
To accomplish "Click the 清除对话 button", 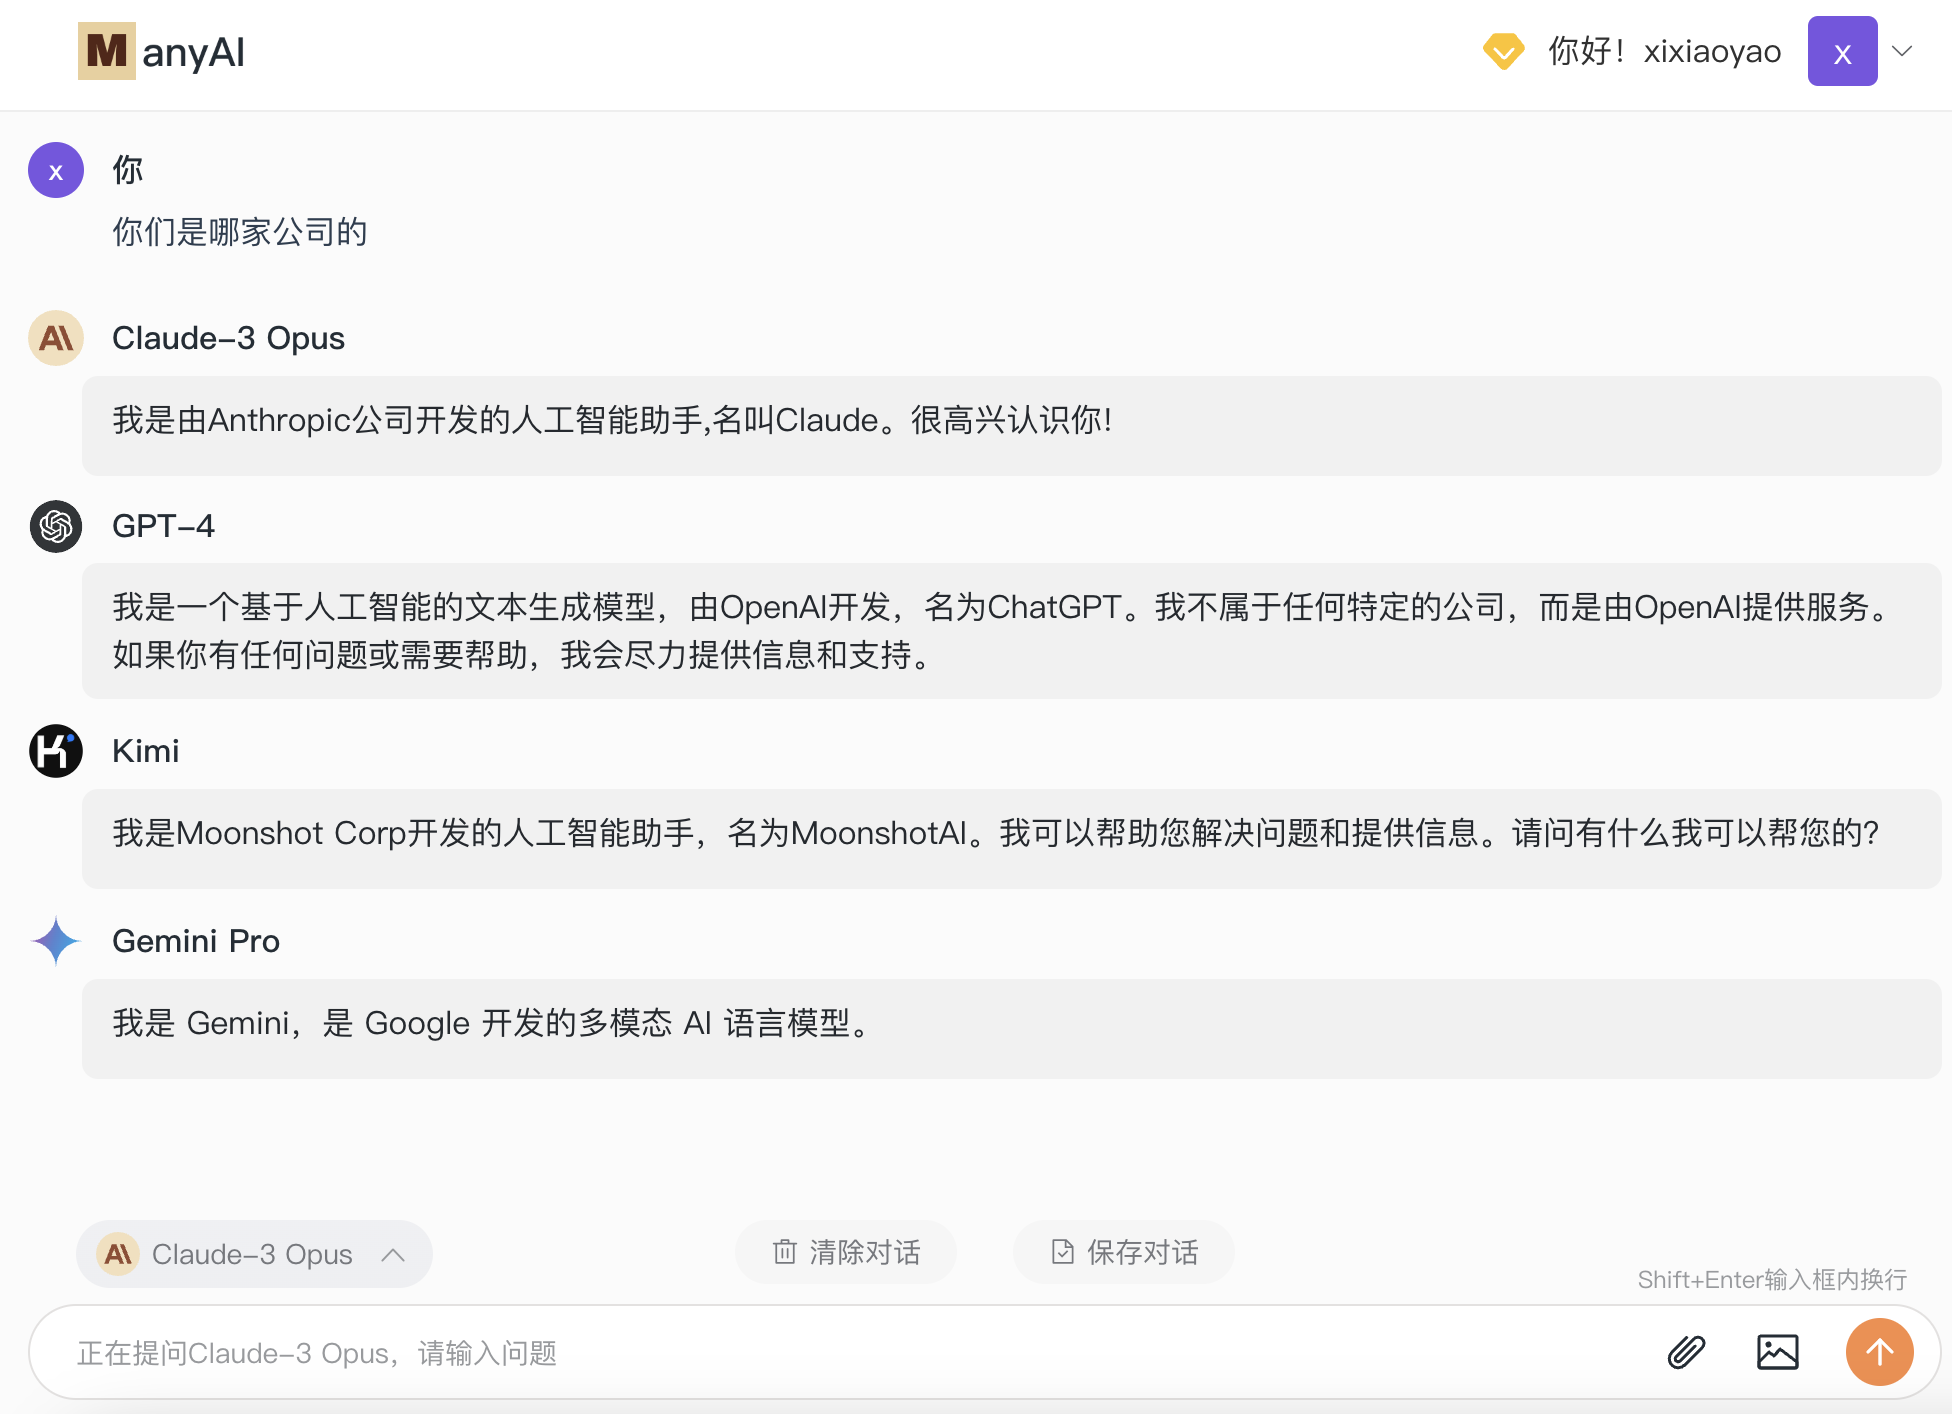I will click(x=846, y=1252).
